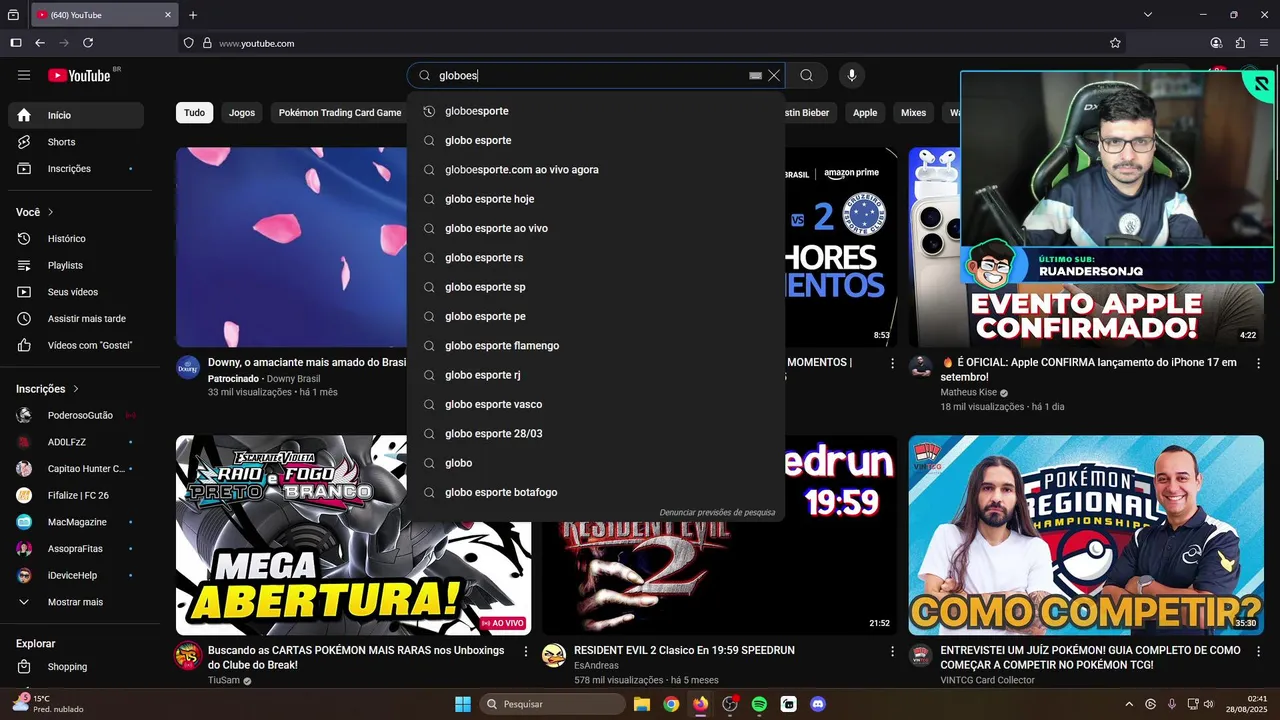Open more options for iPhone 17 video
The width and height of the screenshot is (1280, 720).
[x=1258, y=363]
